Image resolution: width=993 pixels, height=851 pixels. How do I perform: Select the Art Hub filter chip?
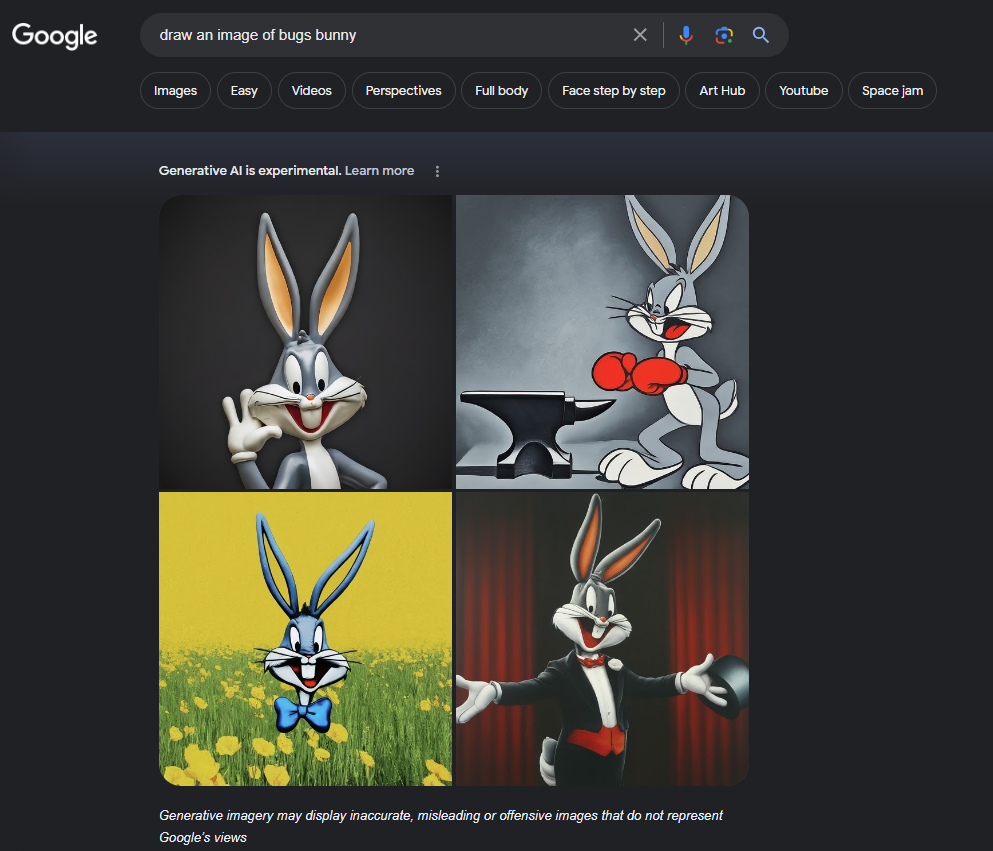pyautogui.click(x=722, y=91)
